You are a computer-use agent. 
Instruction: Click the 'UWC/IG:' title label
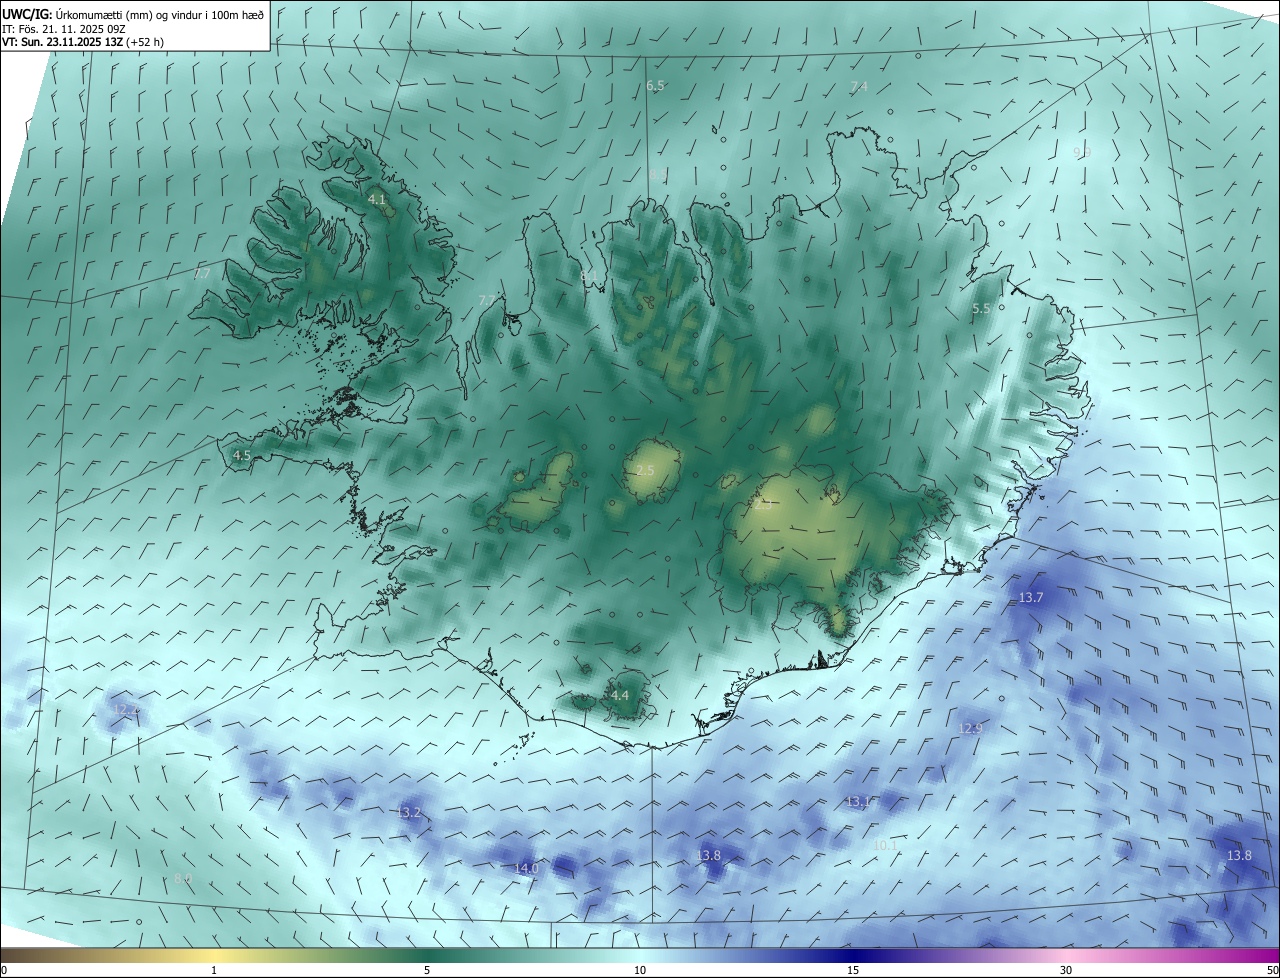click(x=27, y=14)
